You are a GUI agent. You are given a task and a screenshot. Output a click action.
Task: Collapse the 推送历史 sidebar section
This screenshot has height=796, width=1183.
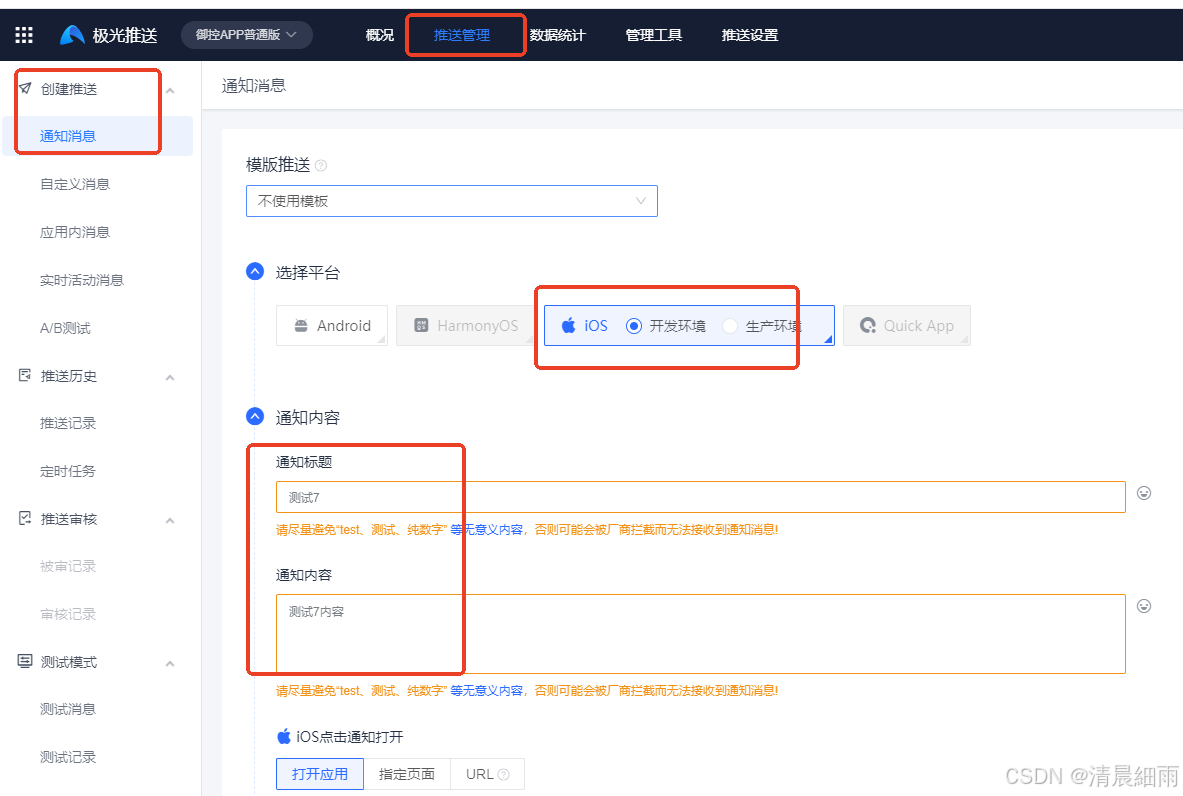point(171,377)
